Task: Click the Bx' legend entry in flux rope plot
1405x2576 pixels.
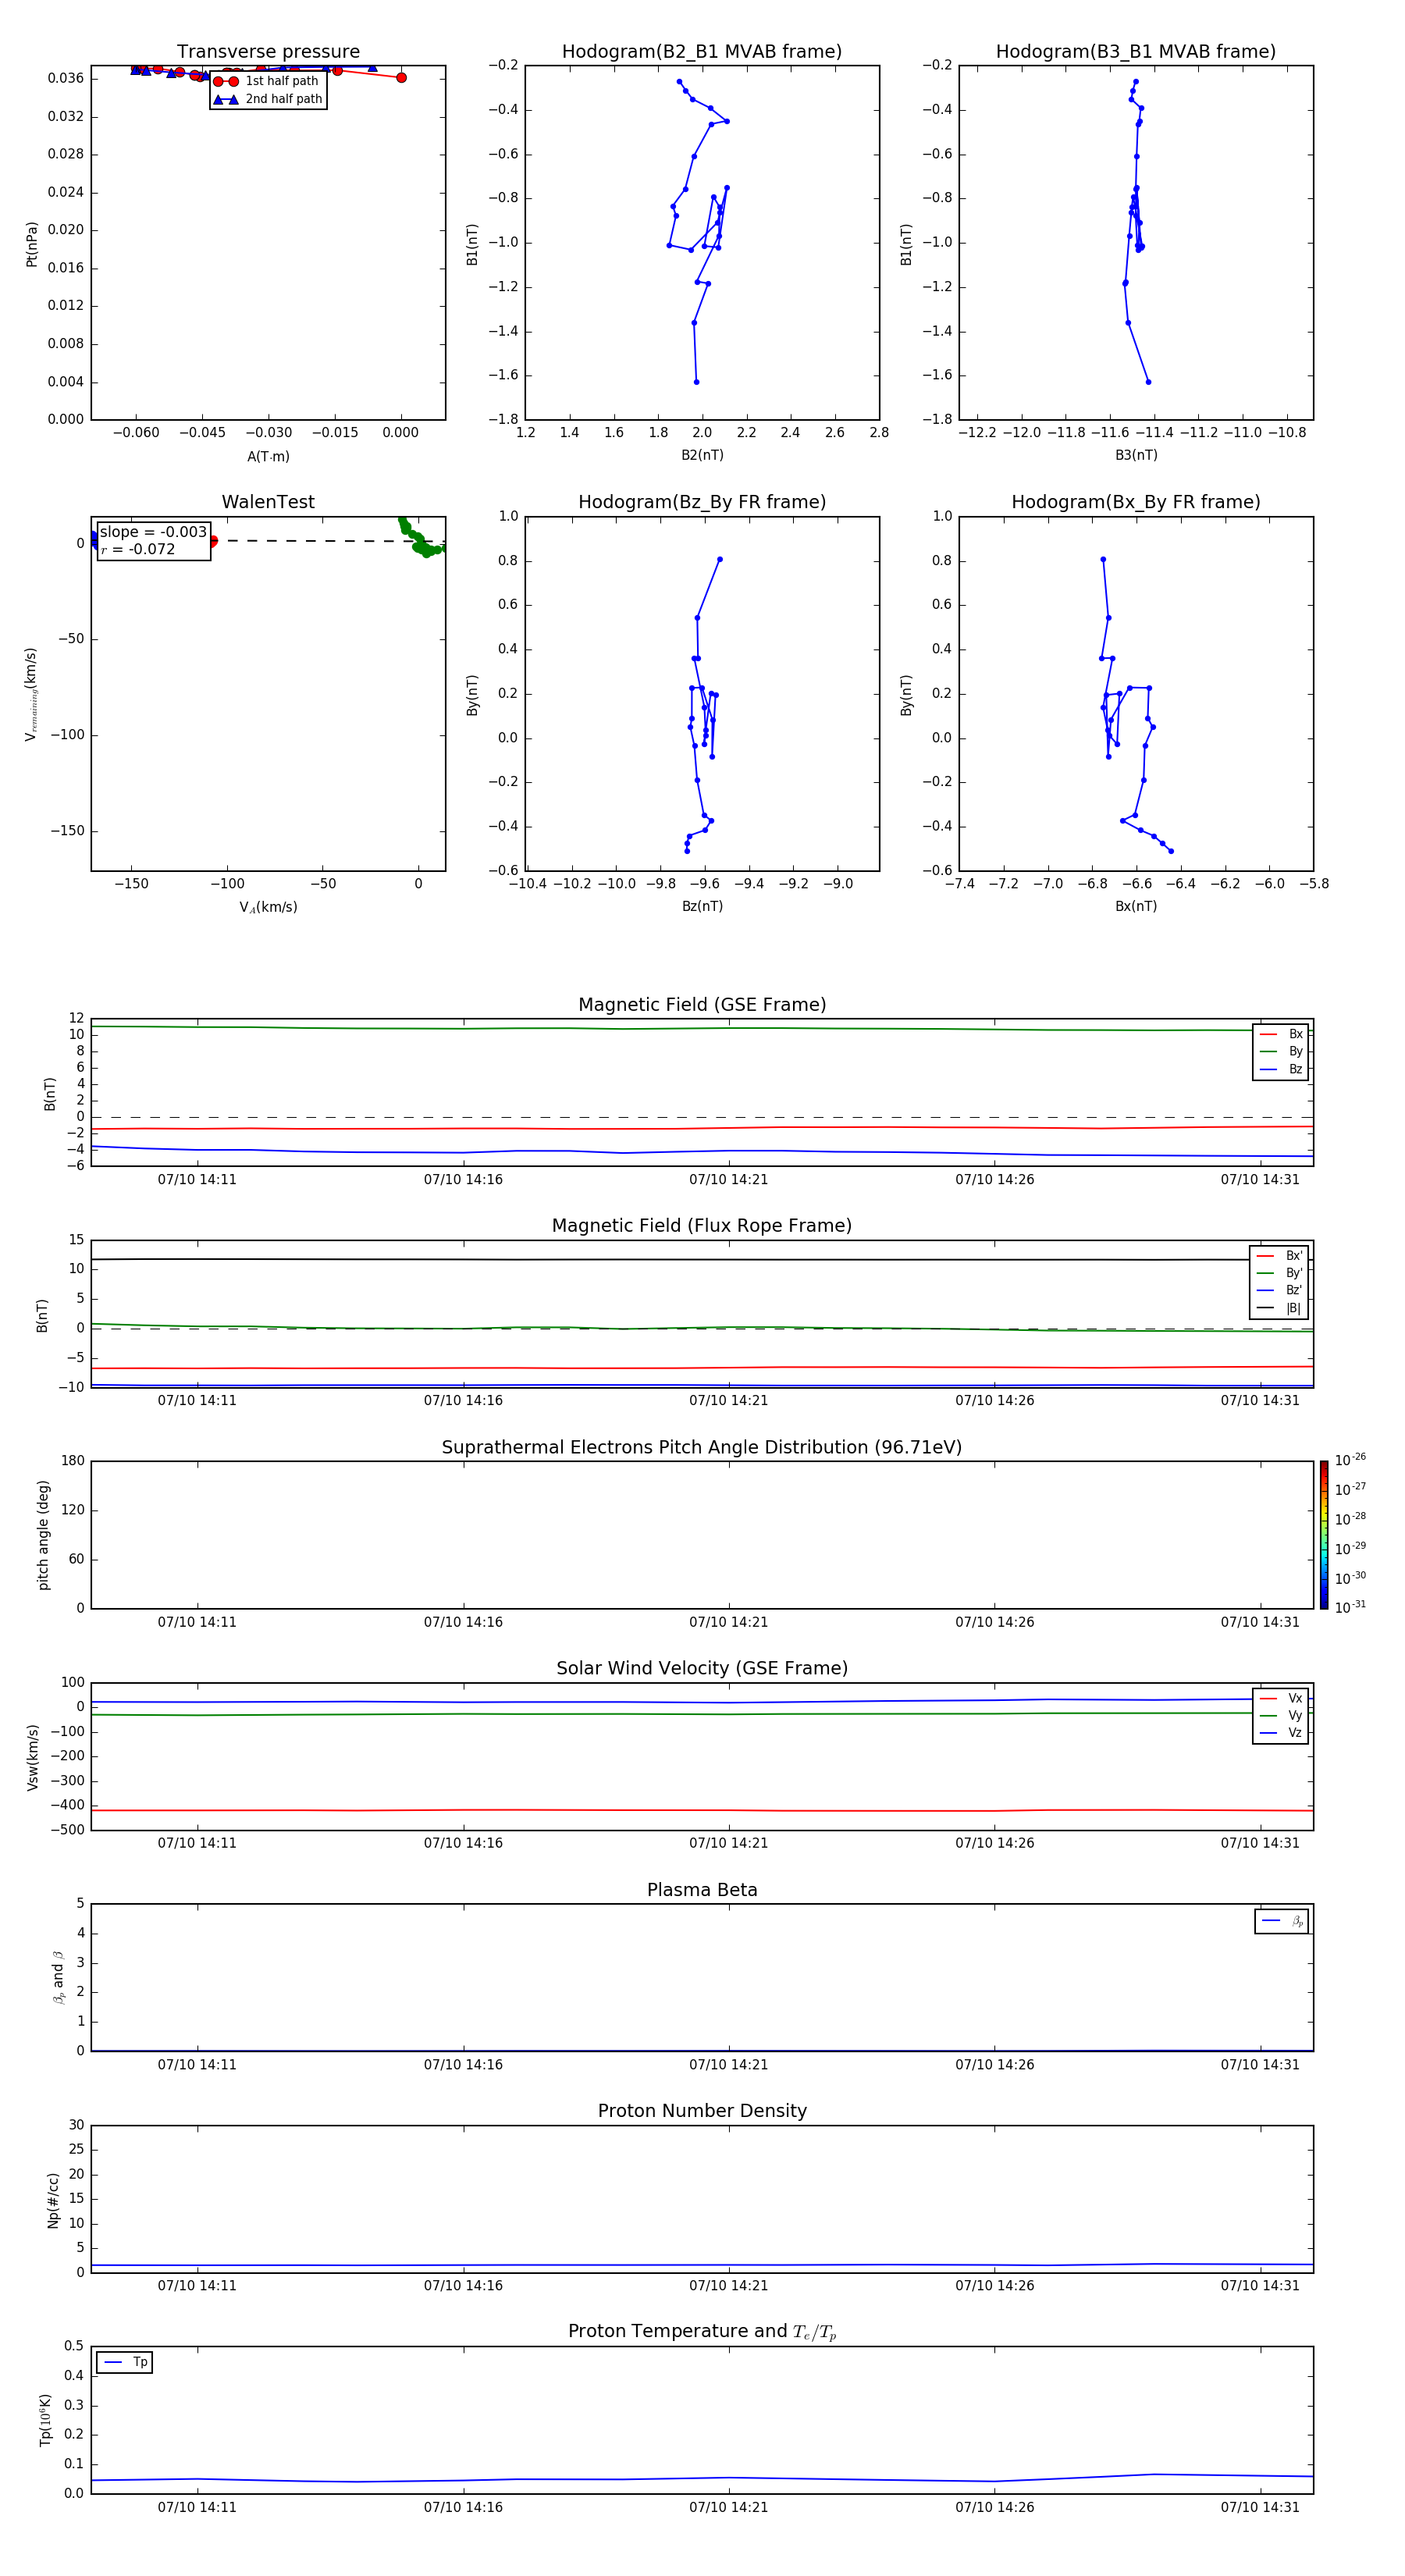Action: 1280,1256
